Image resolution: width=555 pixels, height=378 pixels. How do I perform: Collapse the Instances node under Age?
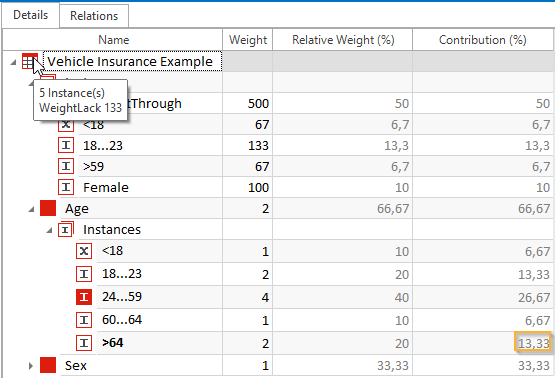coord(49,230)
